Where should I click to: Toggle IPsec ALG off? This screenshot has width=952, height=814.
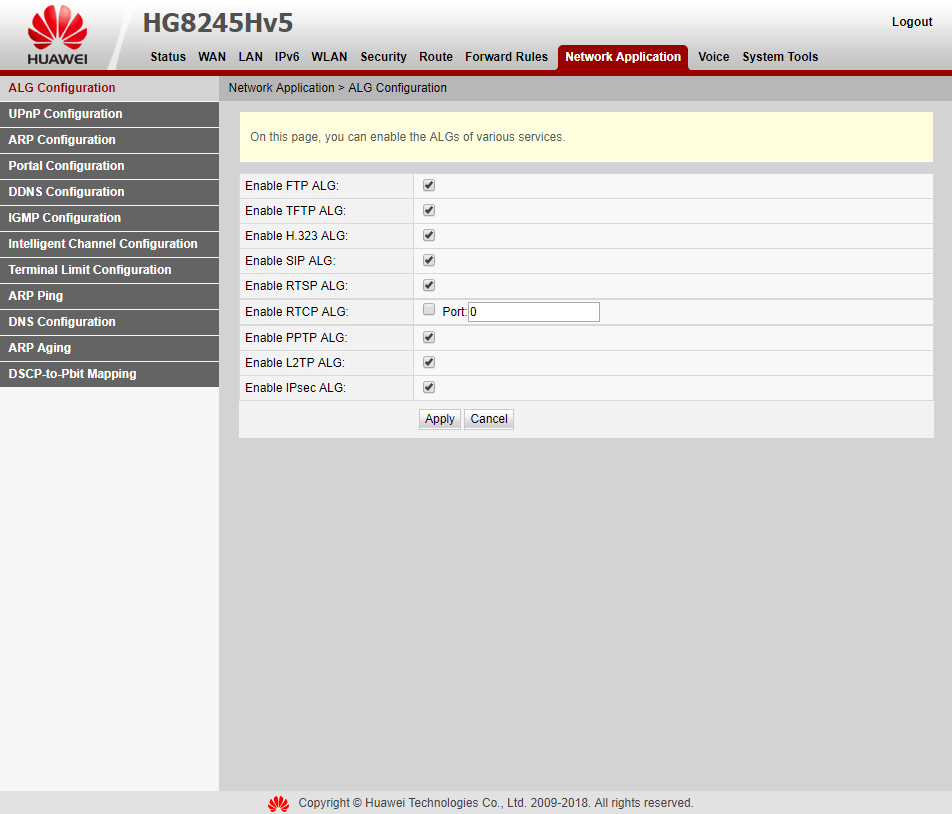click(428, 387)
